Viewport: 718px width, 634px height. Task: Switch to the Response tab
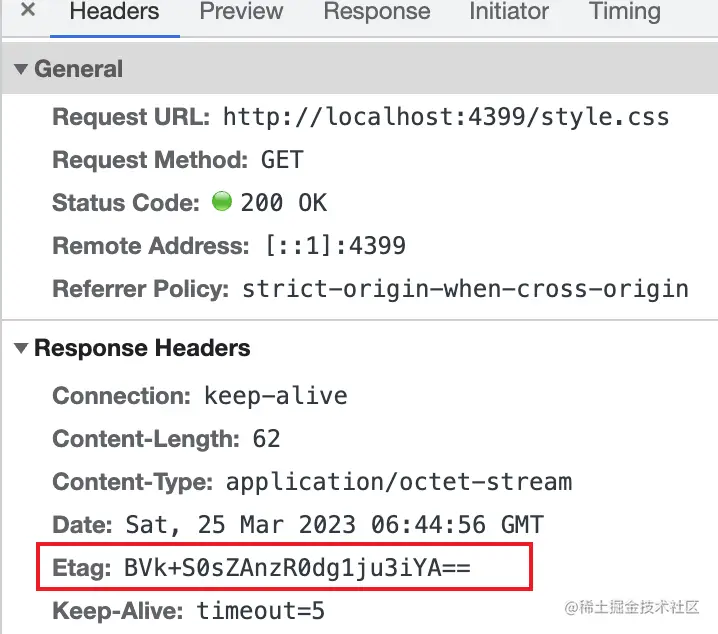(x=377, y=12)
